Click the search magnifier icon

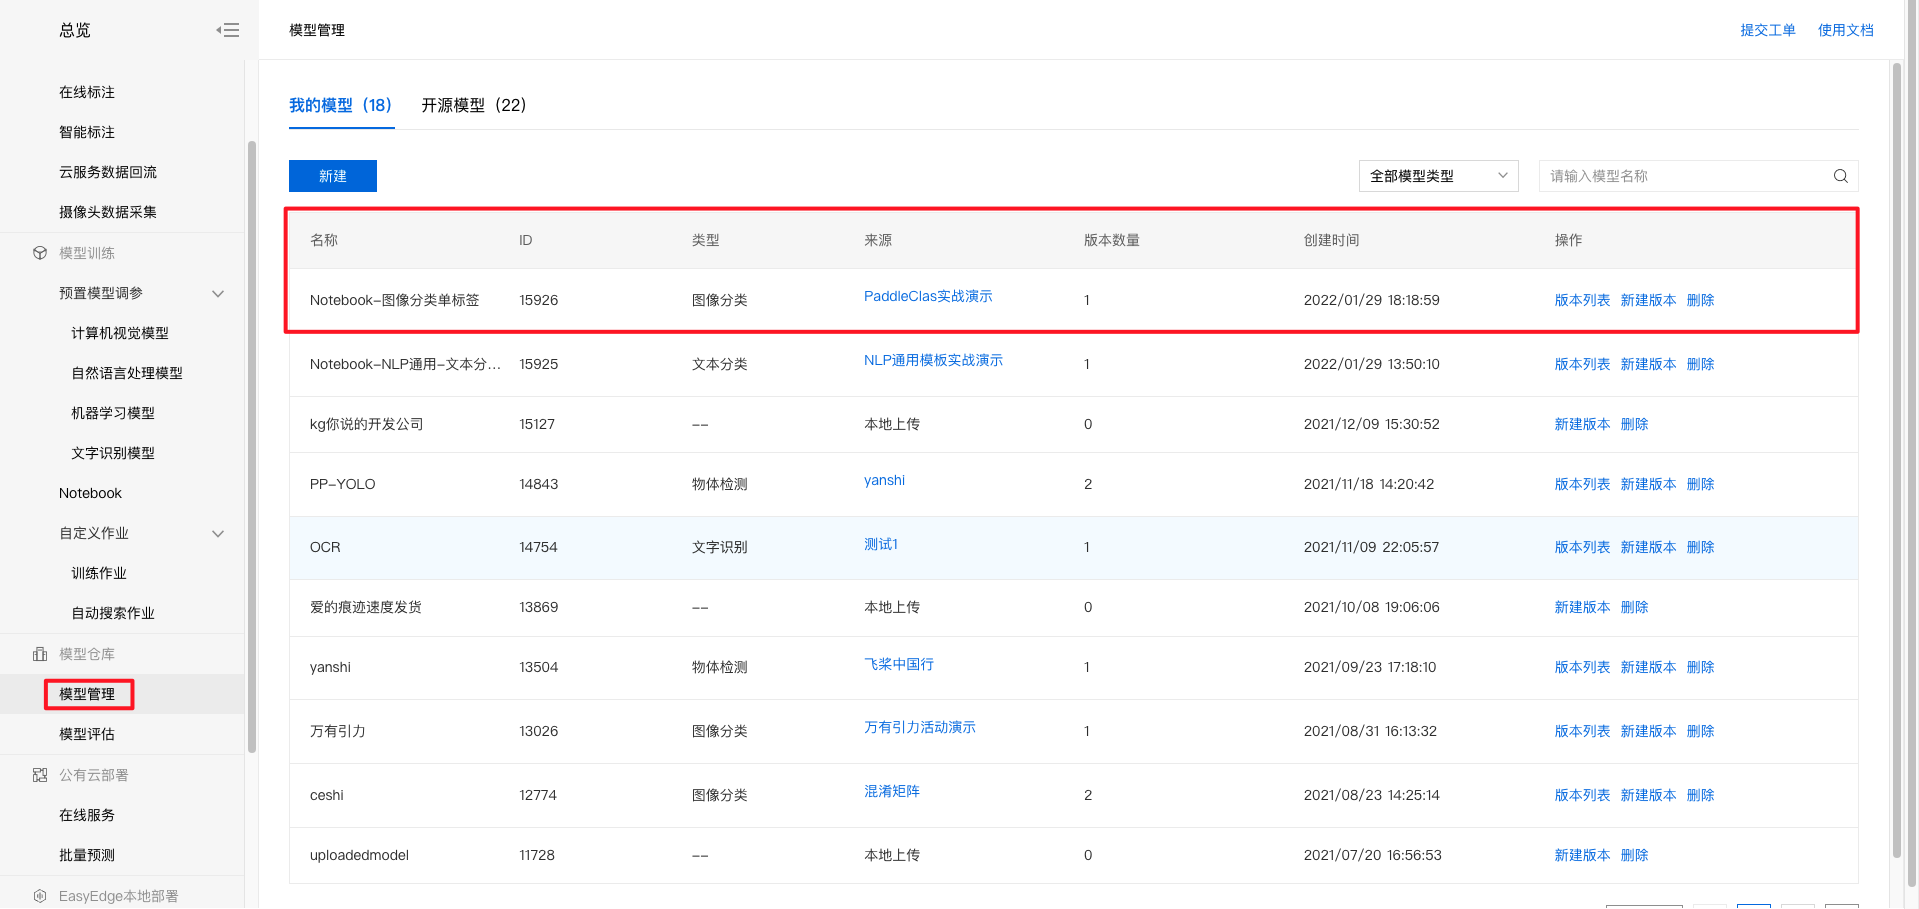(1840, 176)
